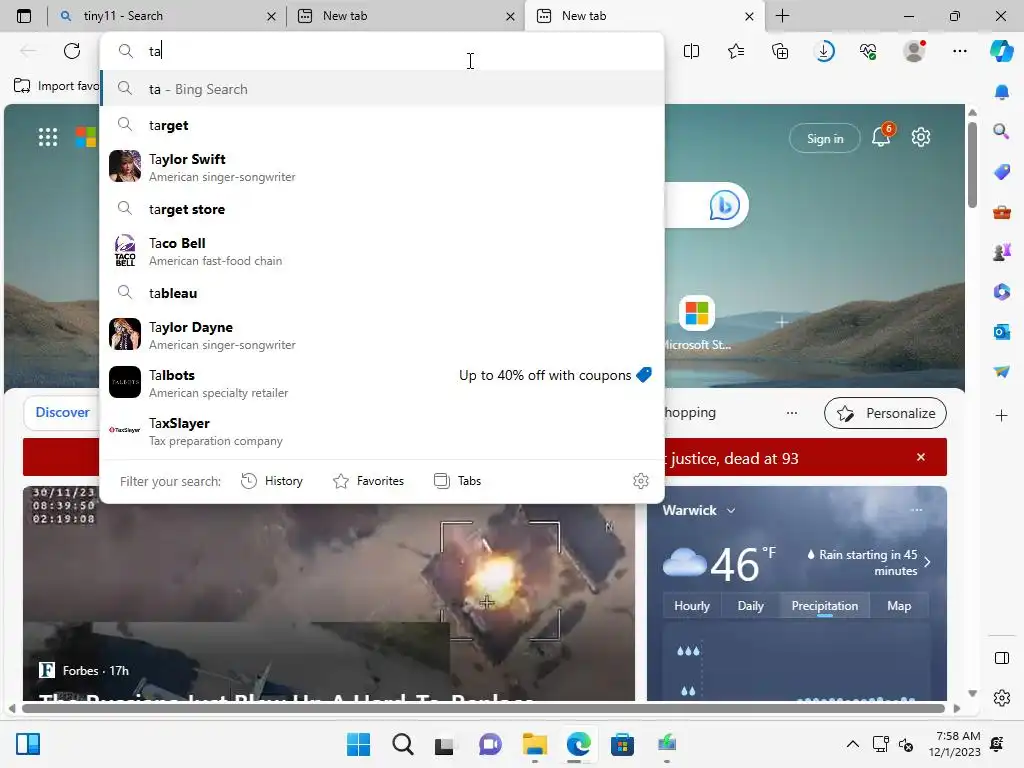Screen dimensions: 1024x768
Task: Open Microsoft Store from taskbar
Action: 622,744
